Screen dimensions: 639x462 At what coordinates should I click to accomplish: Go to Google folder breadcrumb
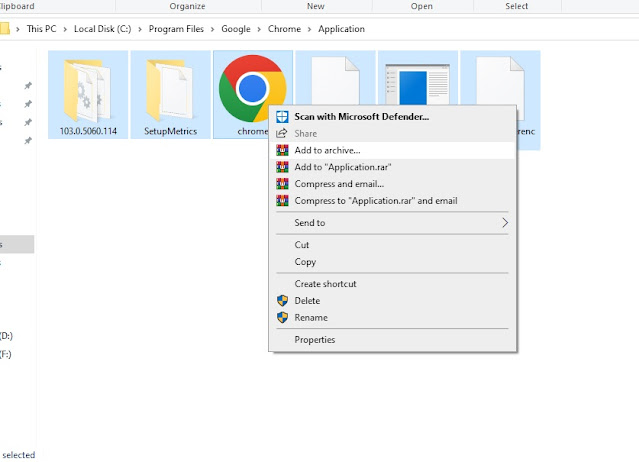[x=236, y=29]
